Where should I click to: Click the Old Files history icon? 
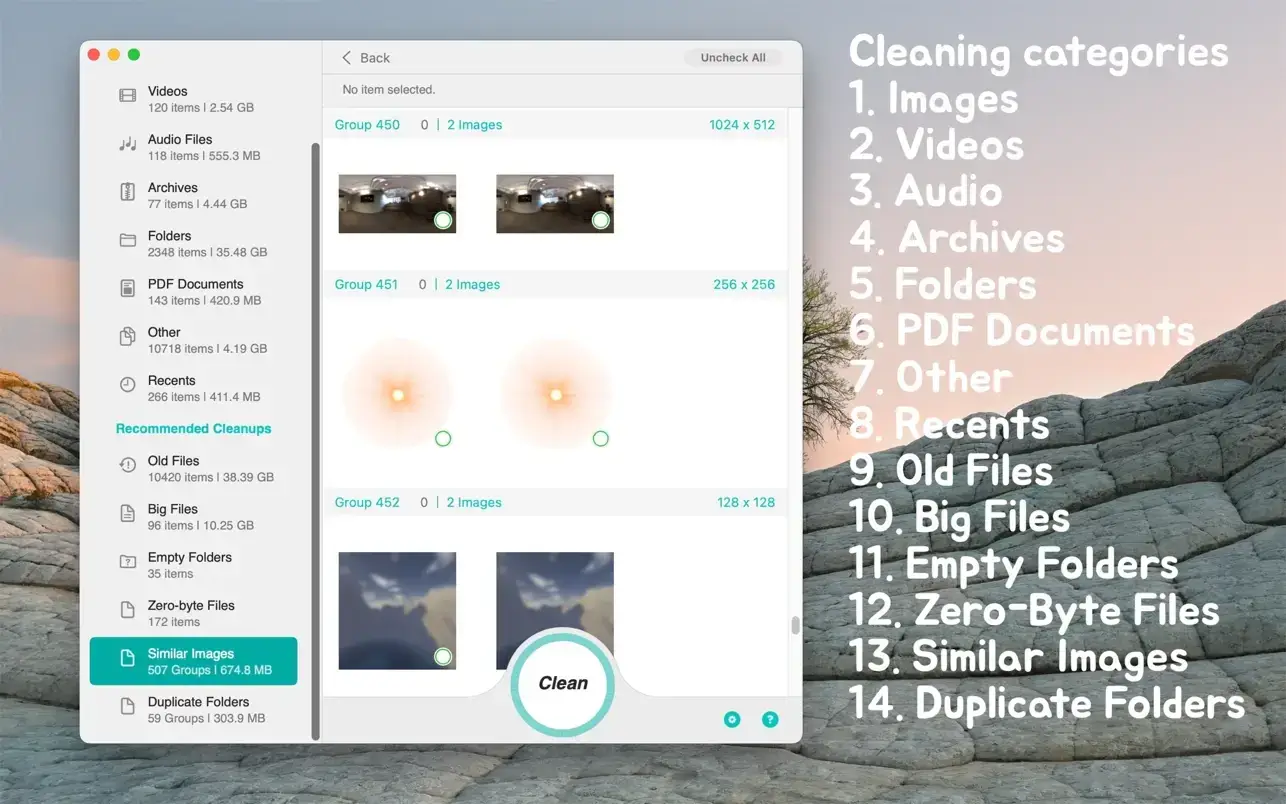coord(128,465)
